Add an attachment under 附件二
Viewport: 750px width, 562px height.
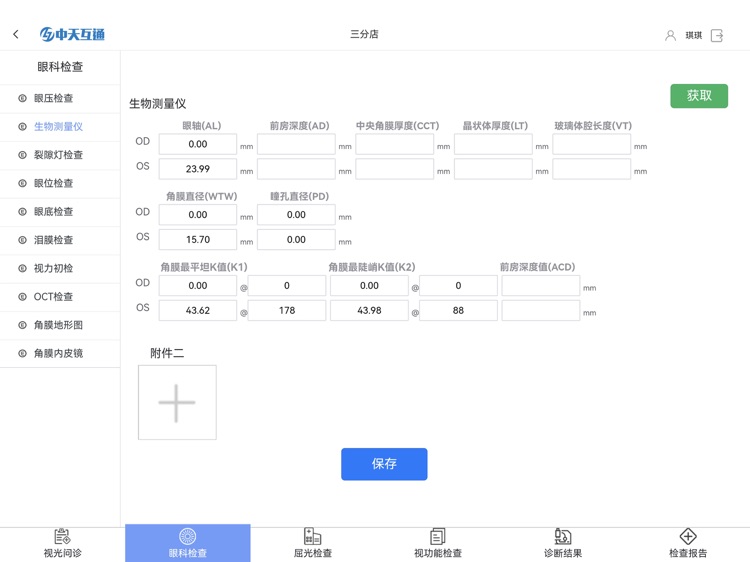pos(177,402)
